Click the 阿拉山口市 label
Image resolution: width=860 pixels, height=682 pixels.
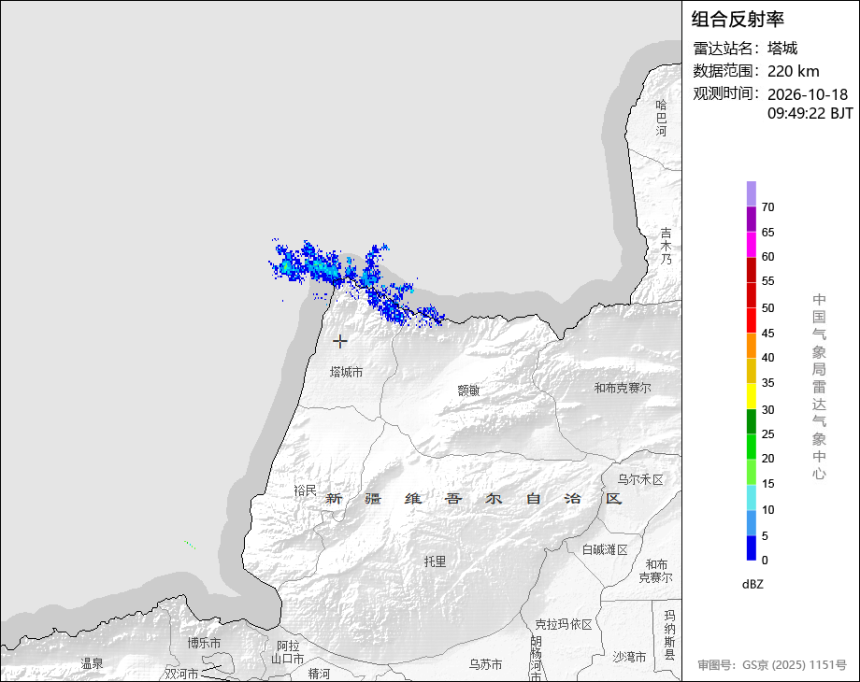[x=287, y=652]
